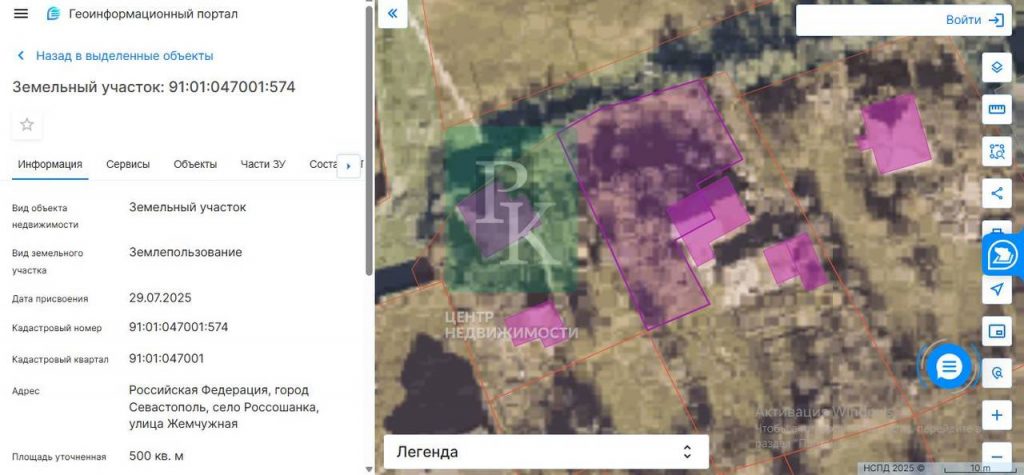This screenshot has width=1024, height=475.
Task: Zoom out with the minus button
Action: click(x=996, y=454)
